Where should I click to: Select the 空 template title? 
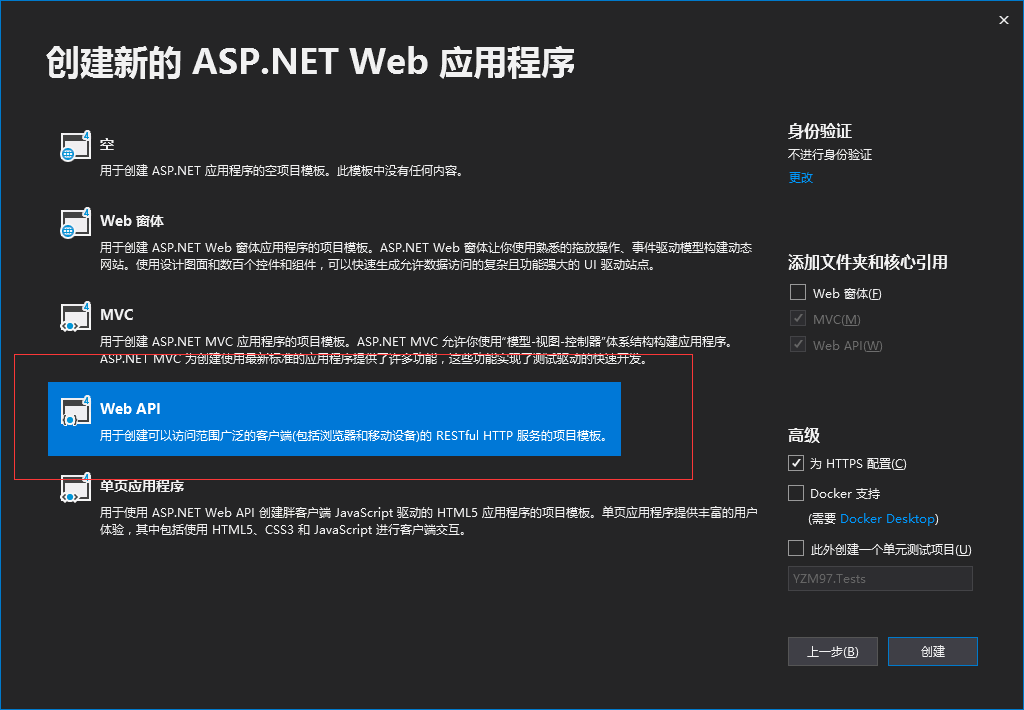click(107, 144)
